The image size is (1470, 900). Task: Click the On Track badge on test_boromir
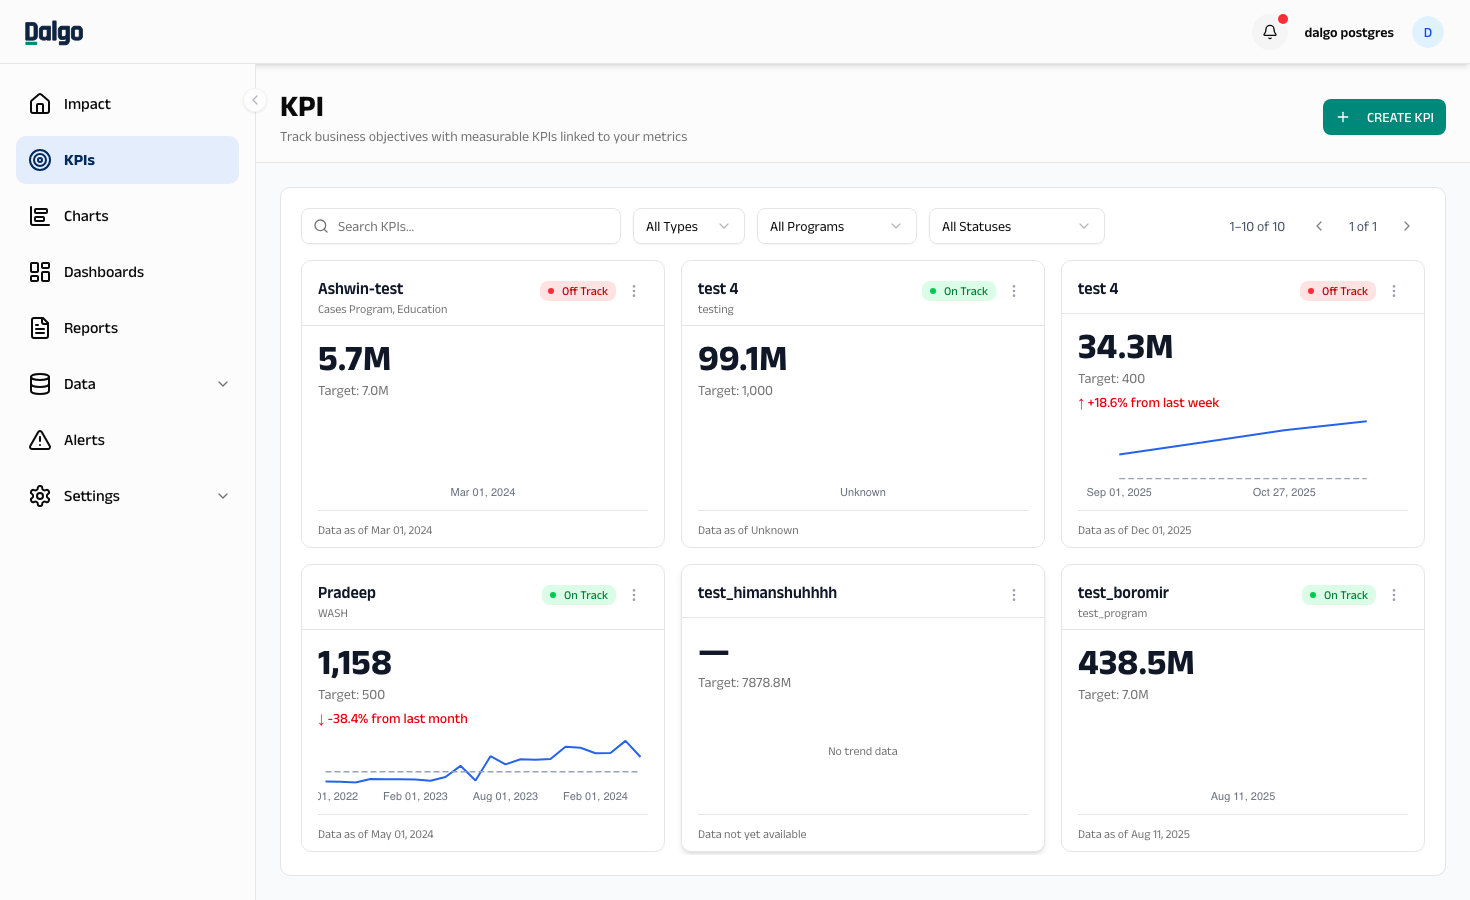coord(1339,595)
